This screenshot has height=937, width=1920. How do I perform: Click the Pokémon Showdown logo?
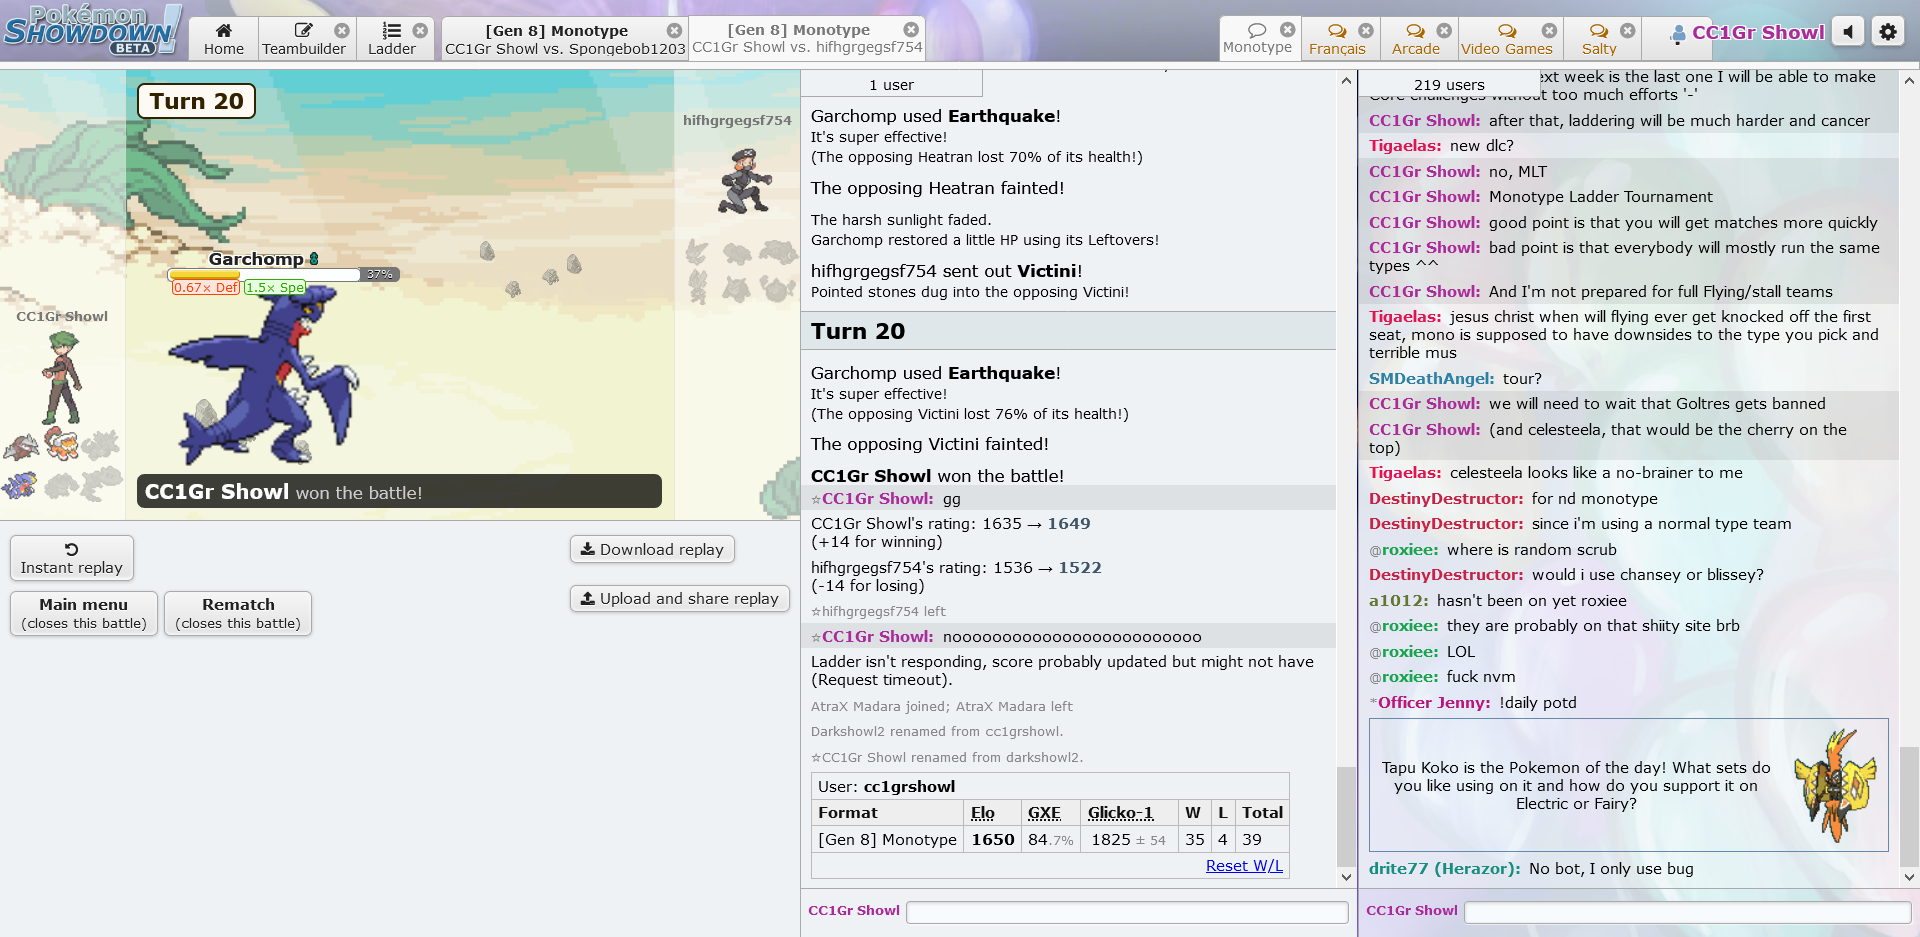(92, 30)
